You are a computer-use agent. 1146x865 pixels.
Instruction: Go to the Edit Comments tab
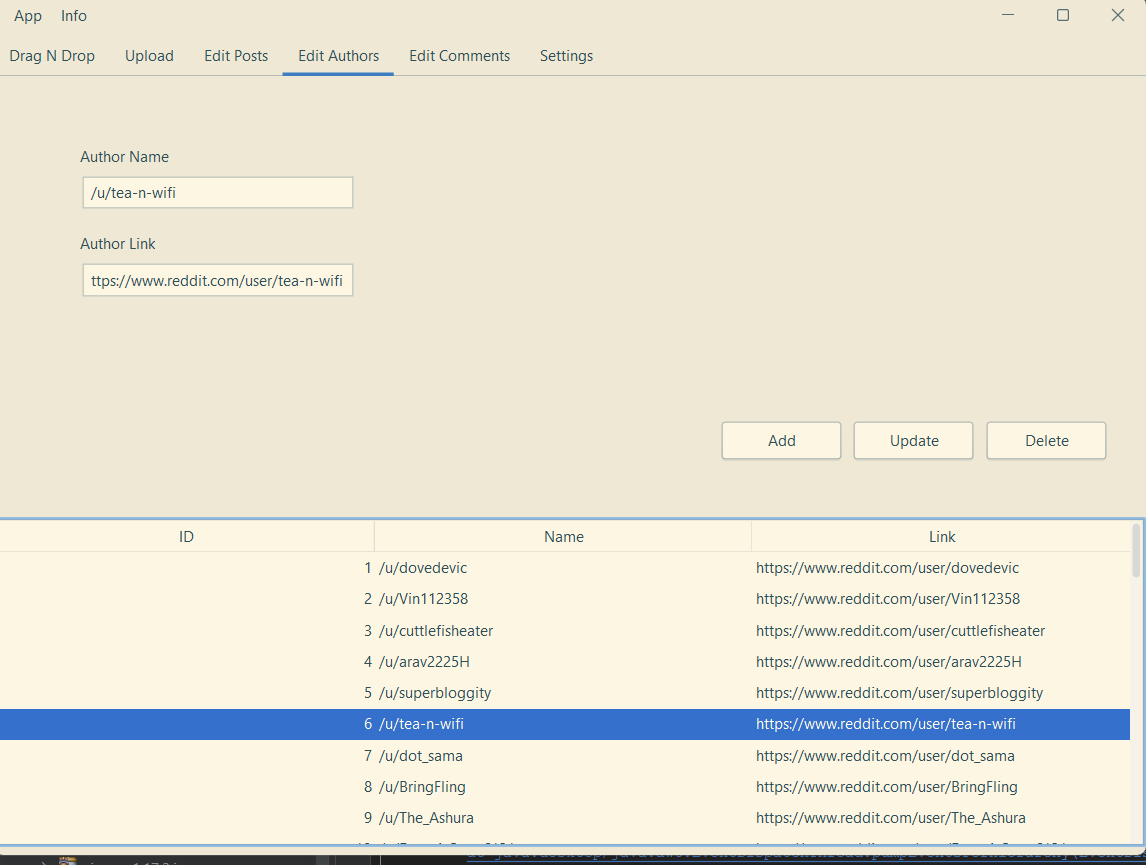(x=460, y=56)
